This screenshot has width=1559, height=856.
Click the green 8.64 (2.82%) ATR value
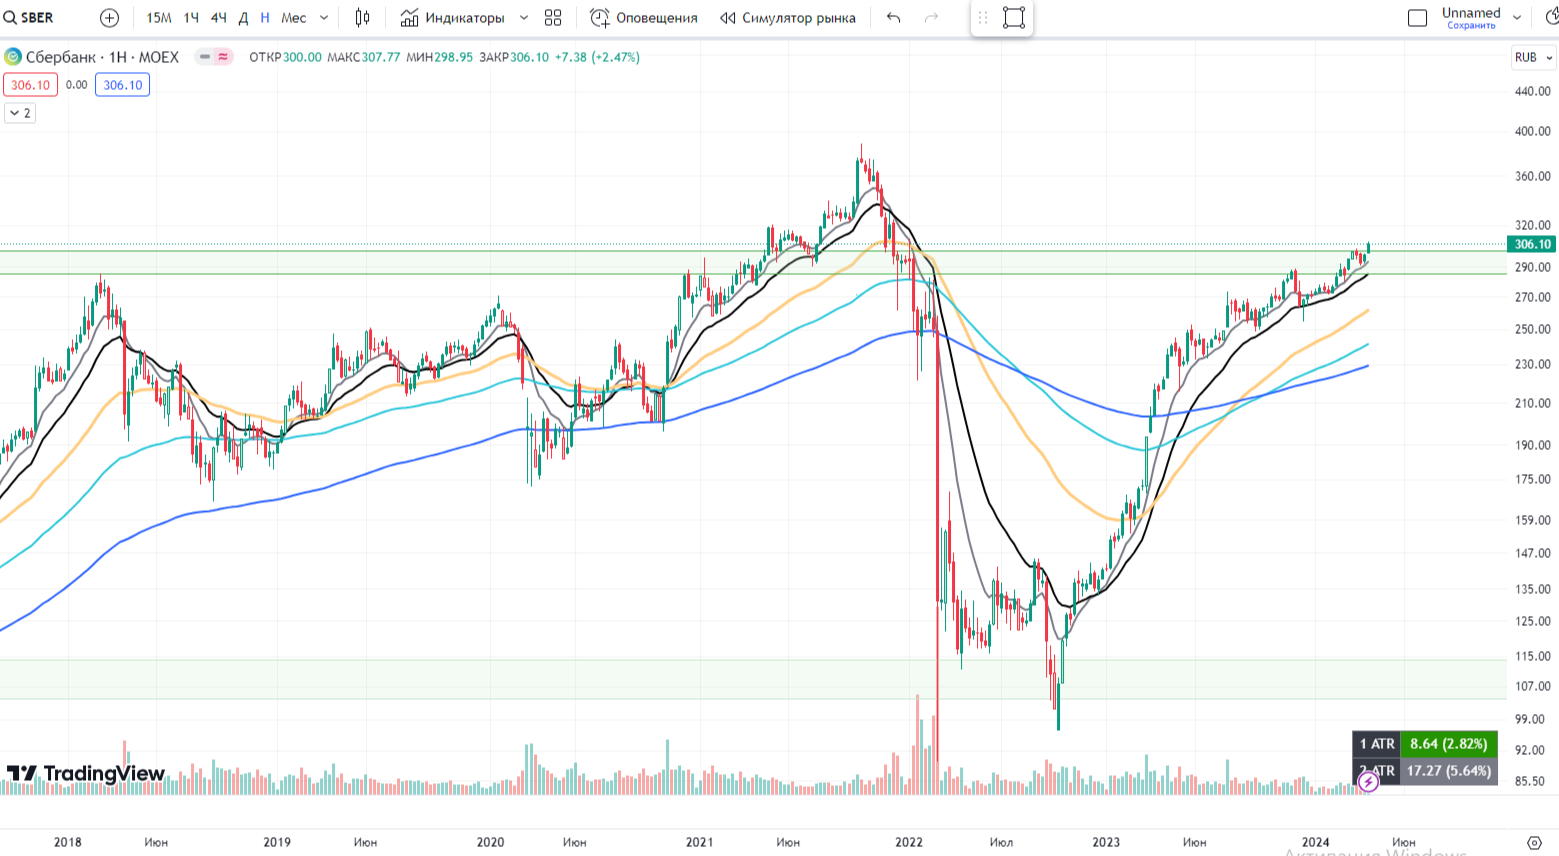1449,744
